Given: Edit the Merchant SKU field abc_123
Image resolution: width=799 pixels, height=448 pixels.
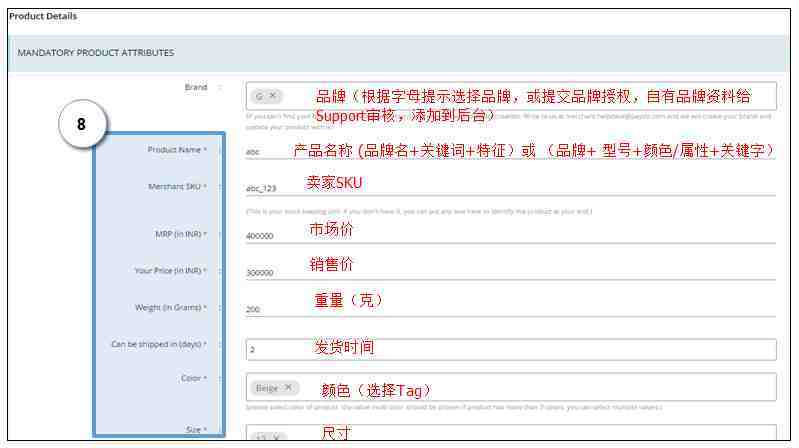Looking at the screenshot, I should click(511, 188).
